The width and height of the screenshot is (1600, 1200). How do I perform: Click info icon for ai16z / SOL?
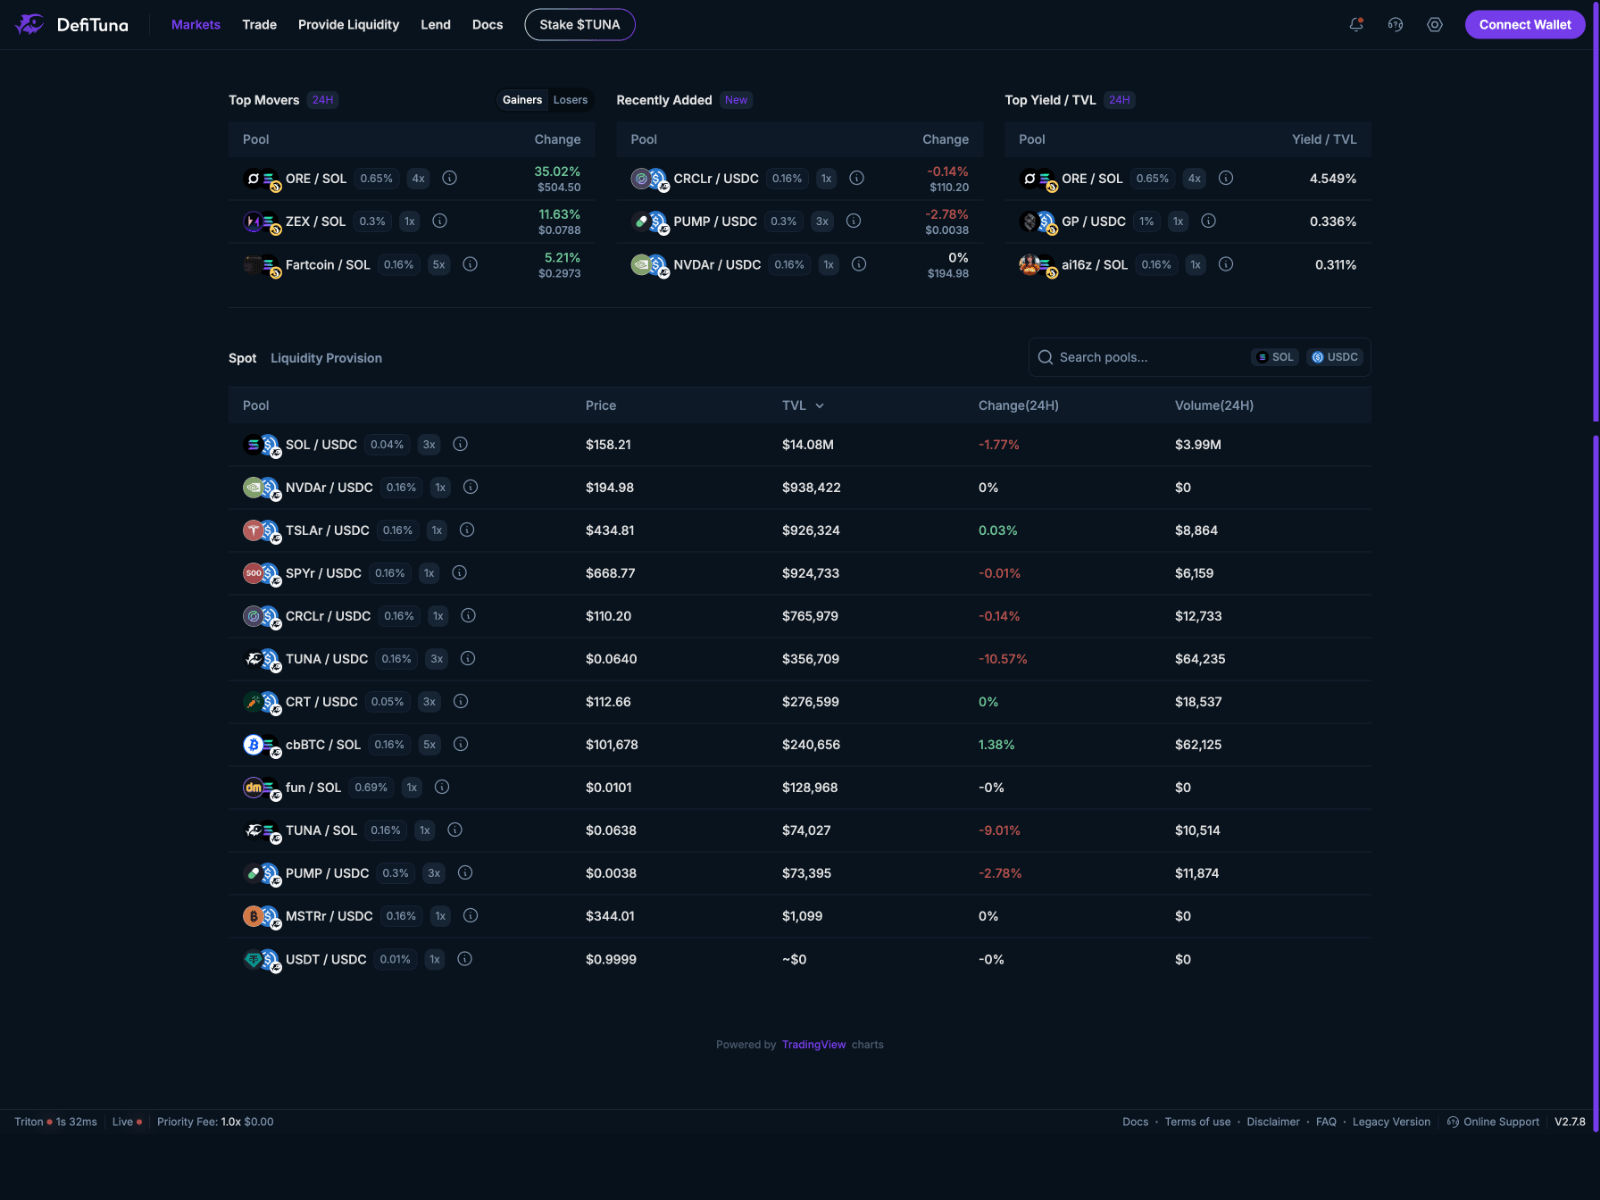(x=1226, y=264)
